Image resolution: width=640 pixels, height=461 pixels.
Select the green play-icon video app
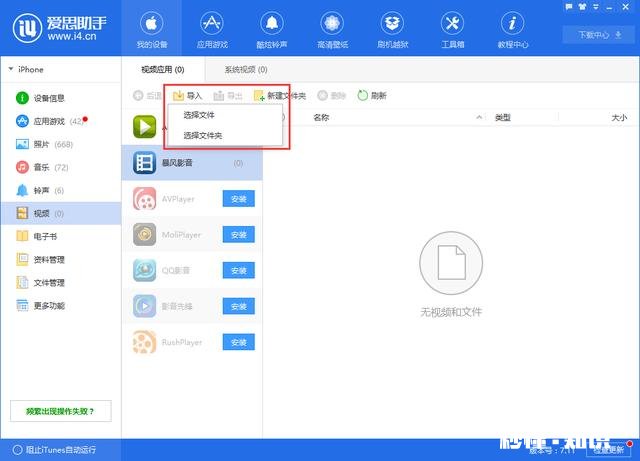pos(144,127)
